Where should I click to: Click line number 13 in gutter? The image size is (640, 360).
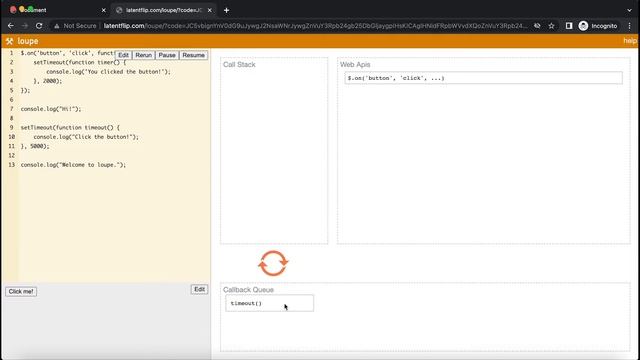pos(11,165)
